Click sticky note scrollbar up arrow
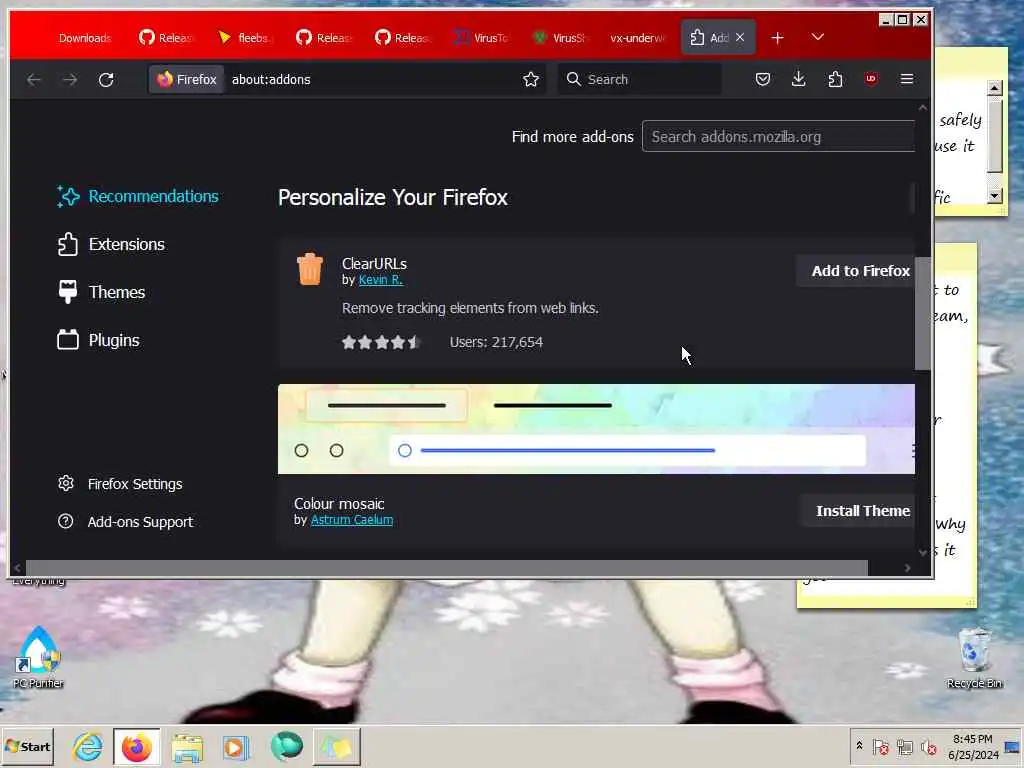 (x=994, y=88)
